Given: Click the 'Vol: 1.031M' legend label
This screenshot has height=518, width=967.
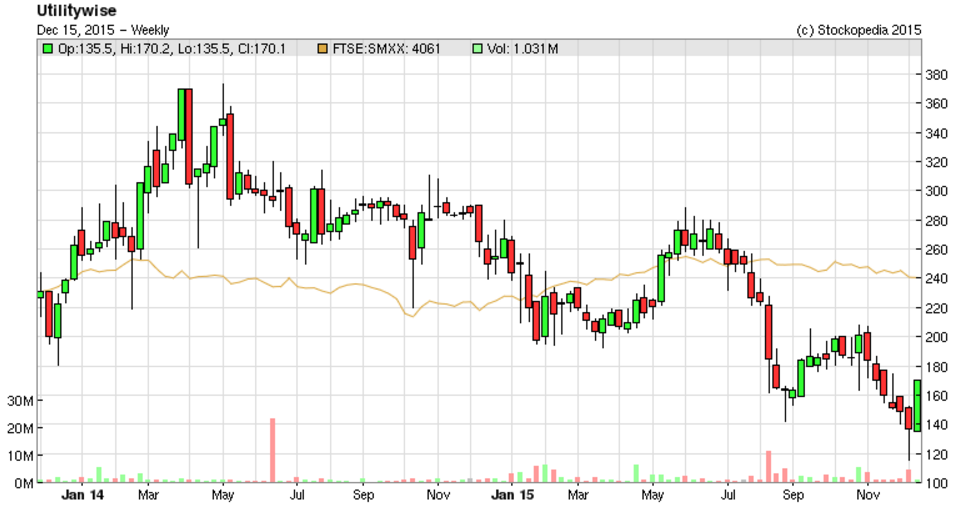Looking at the screenshot, I should coord(522,48).
